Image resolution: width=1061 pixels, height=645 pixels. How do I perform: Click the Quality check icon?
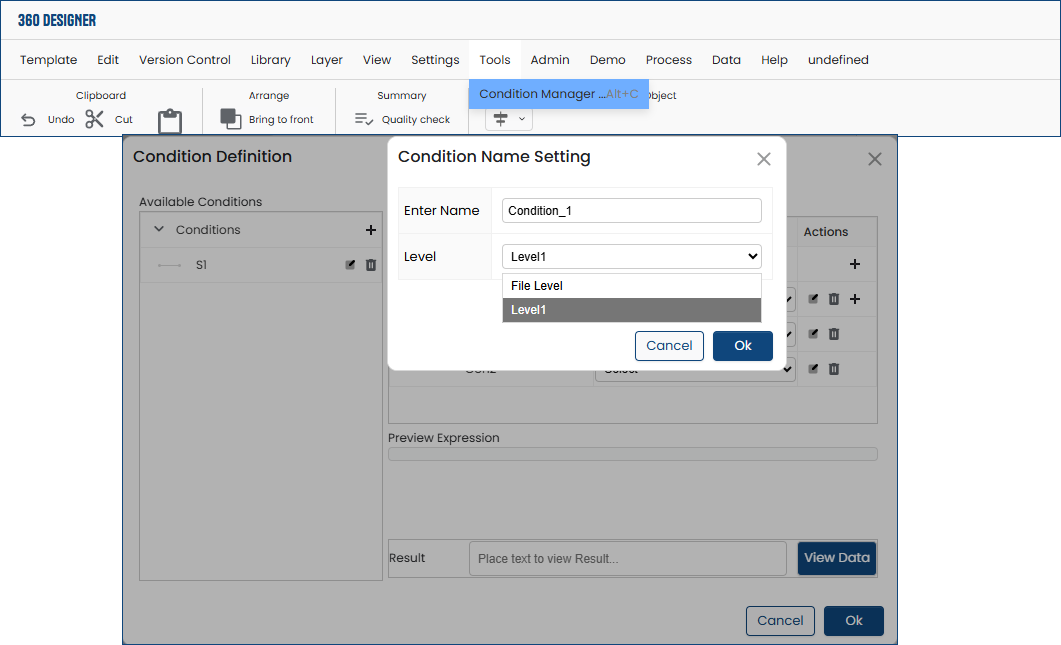coord(364,119)
